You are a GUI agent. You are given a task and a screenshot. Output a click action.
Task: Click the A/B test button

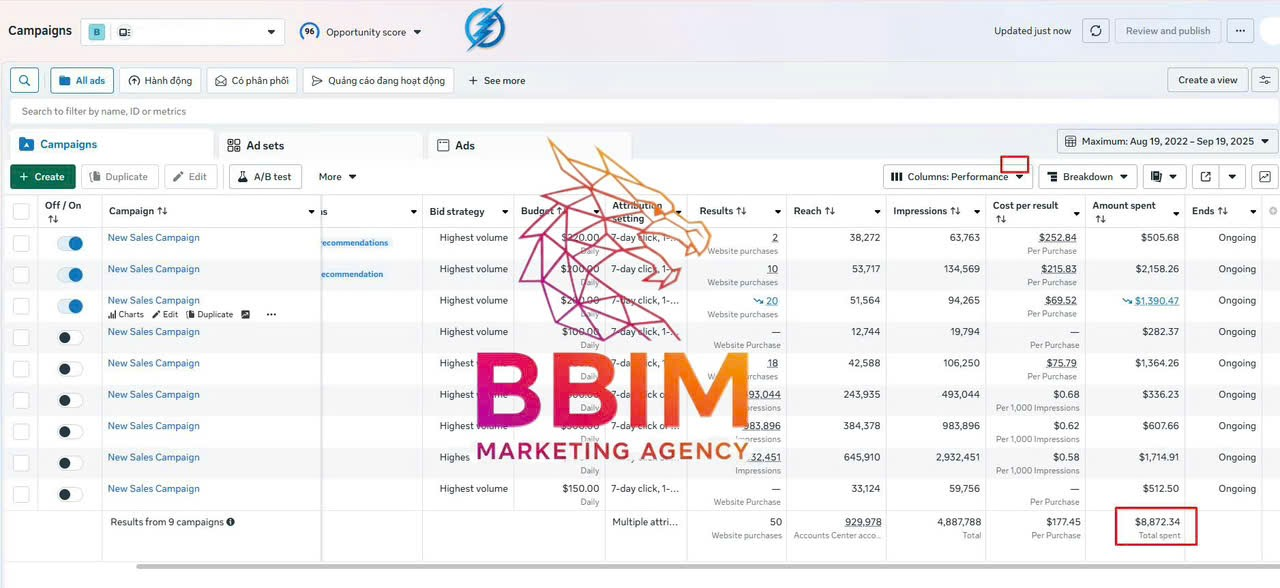266,177
